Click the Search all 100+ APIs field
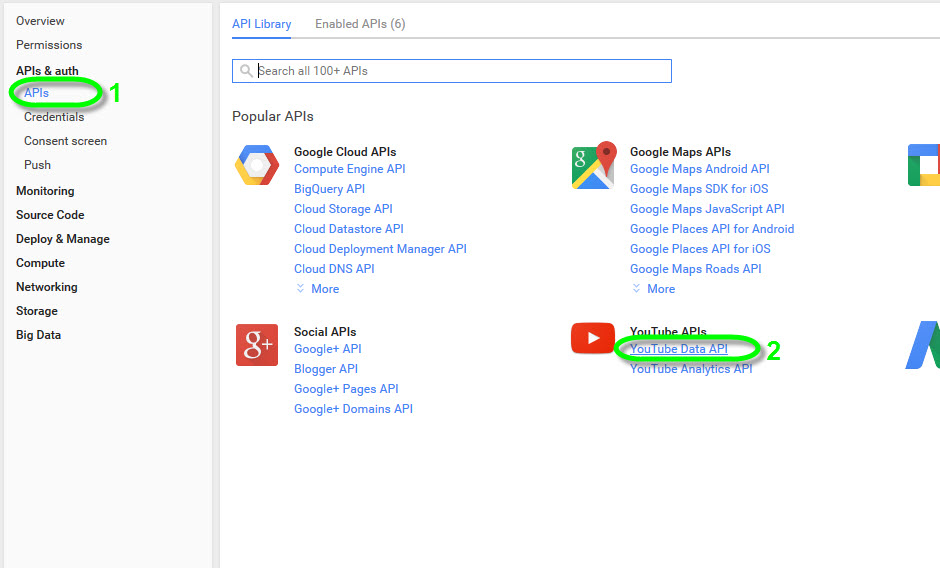 point(460,71)
